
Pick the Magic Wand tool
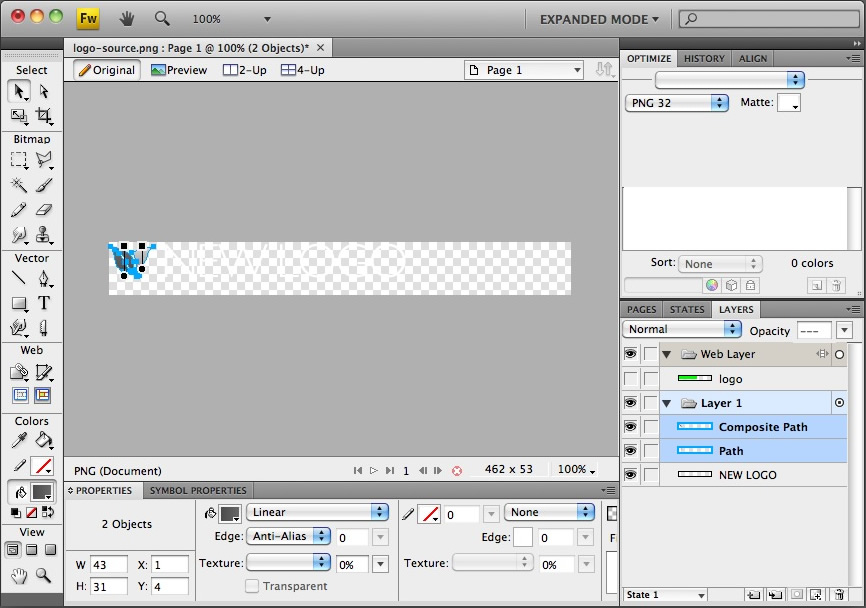[19, 185]
